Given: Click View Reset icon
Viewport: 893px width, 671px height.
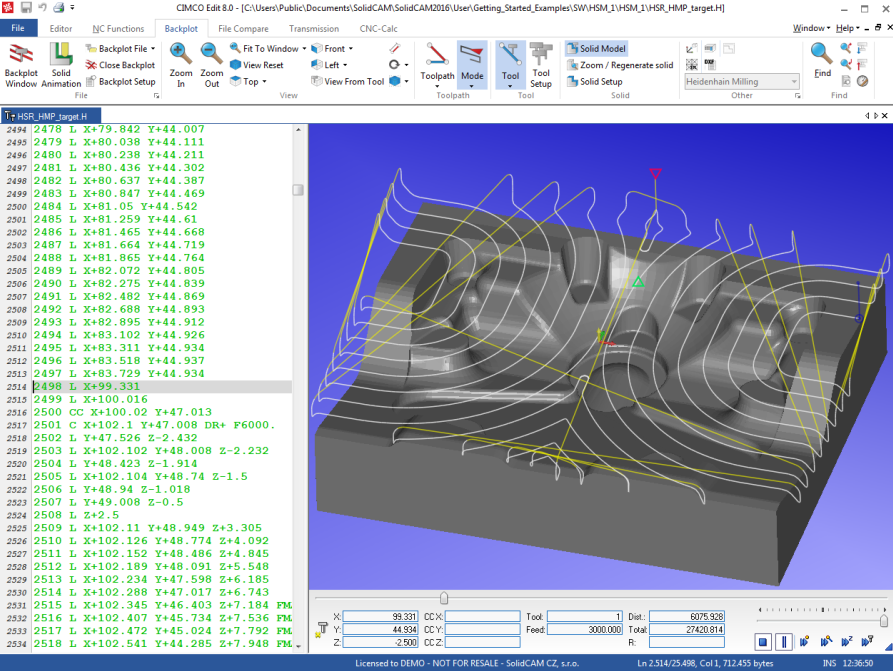Looking at the screenshot, I should coord(256,65).
